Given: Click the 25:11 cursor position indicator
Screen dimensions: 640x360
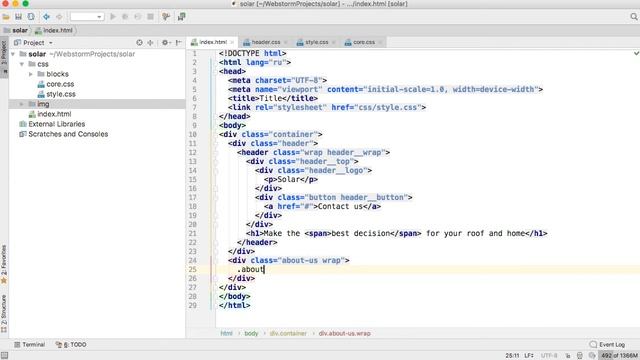Looking at the screenshot, I should click(512, 356).
